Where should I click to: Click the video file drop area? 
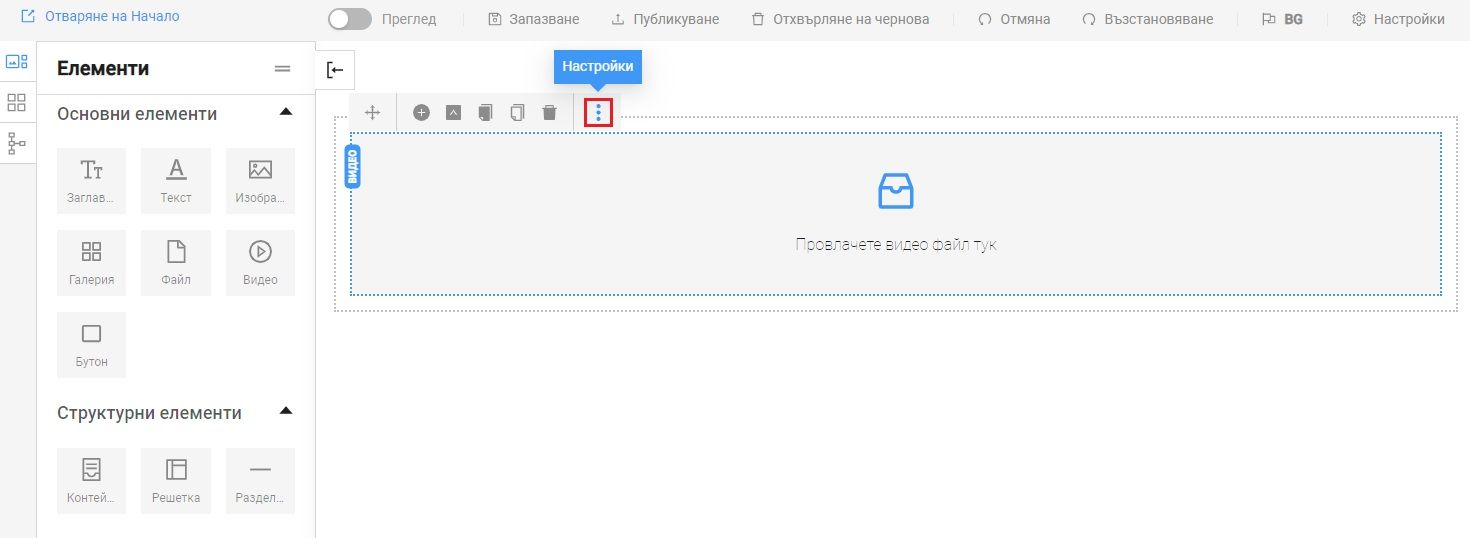[895, 214]
